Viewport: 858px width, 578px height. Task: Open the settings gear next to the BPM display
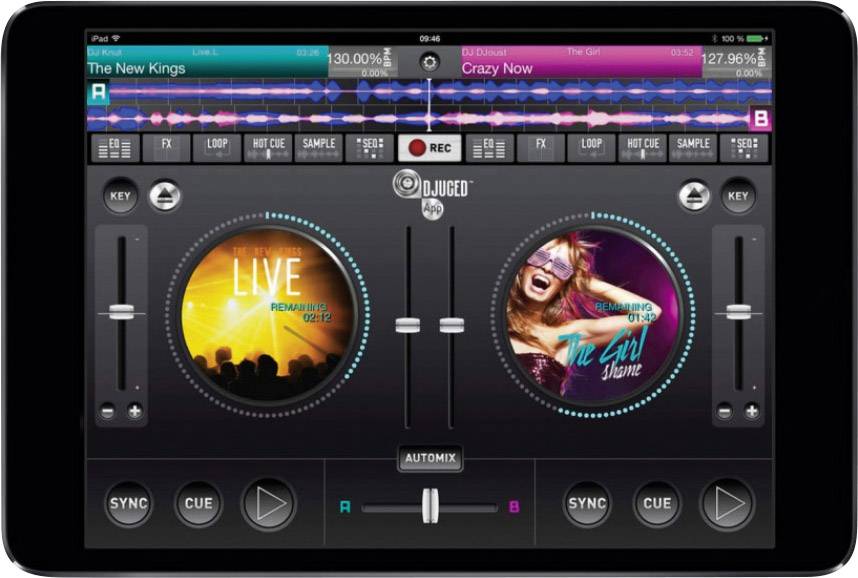pyautogui.click(x=428, y=60)
